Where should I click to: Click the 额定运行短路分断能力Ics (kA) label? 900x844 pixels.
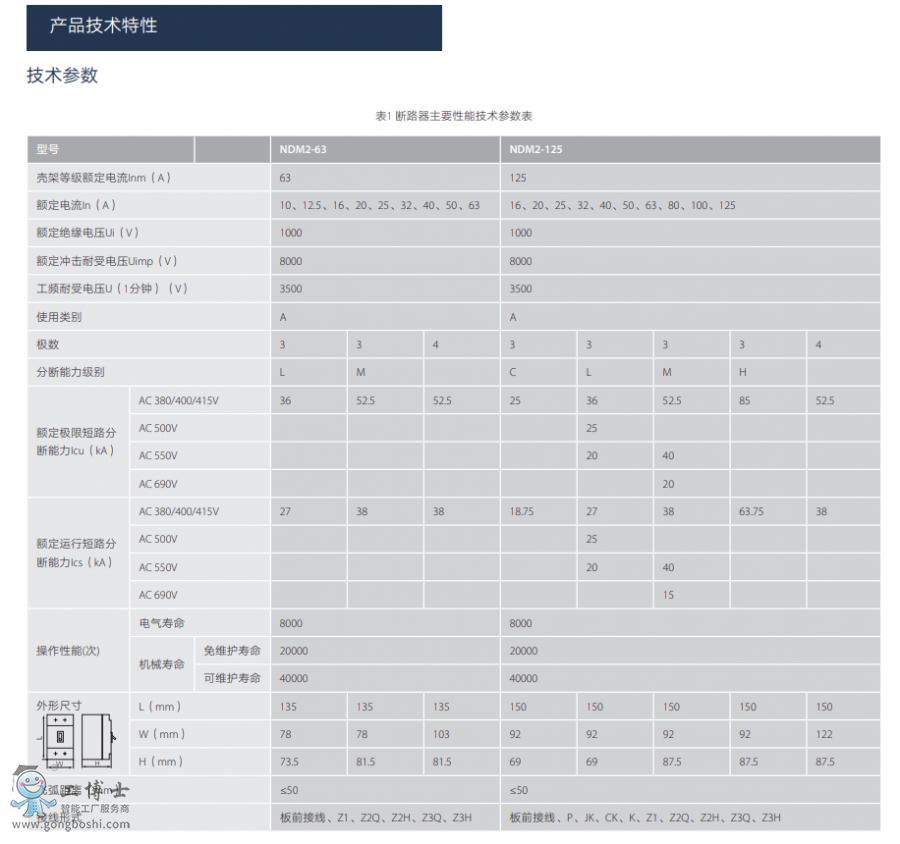tap(76, 553)
